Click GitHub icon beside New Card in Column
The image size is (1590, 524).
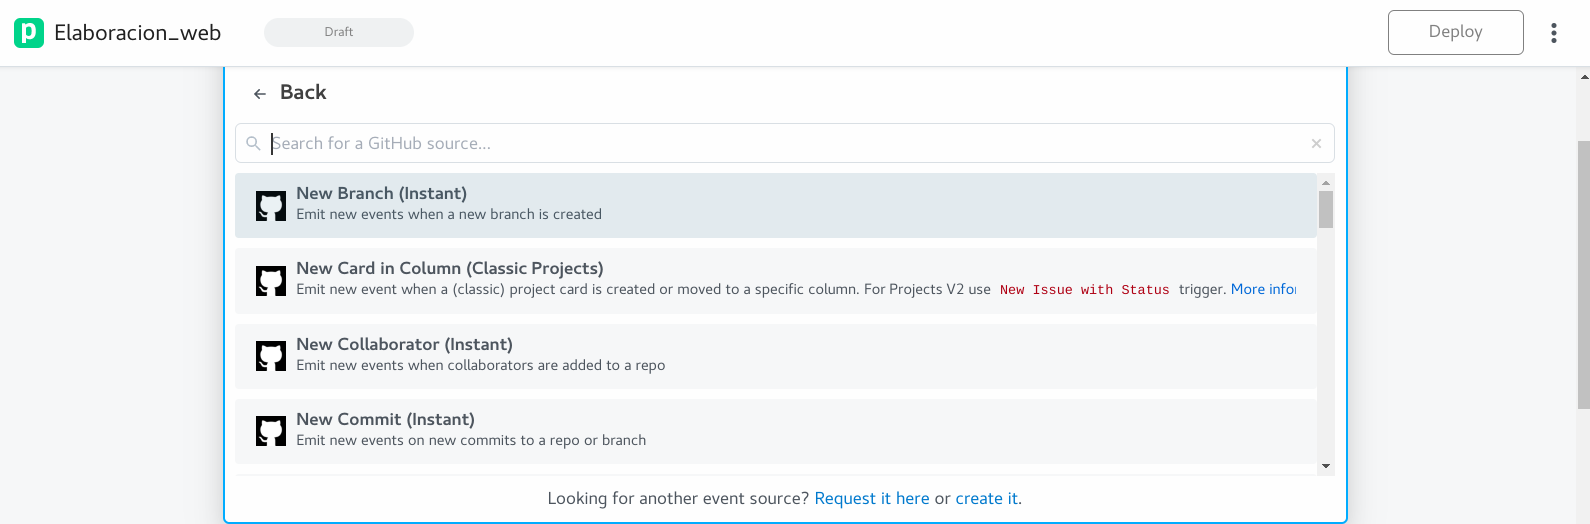(x=271, y=281)
